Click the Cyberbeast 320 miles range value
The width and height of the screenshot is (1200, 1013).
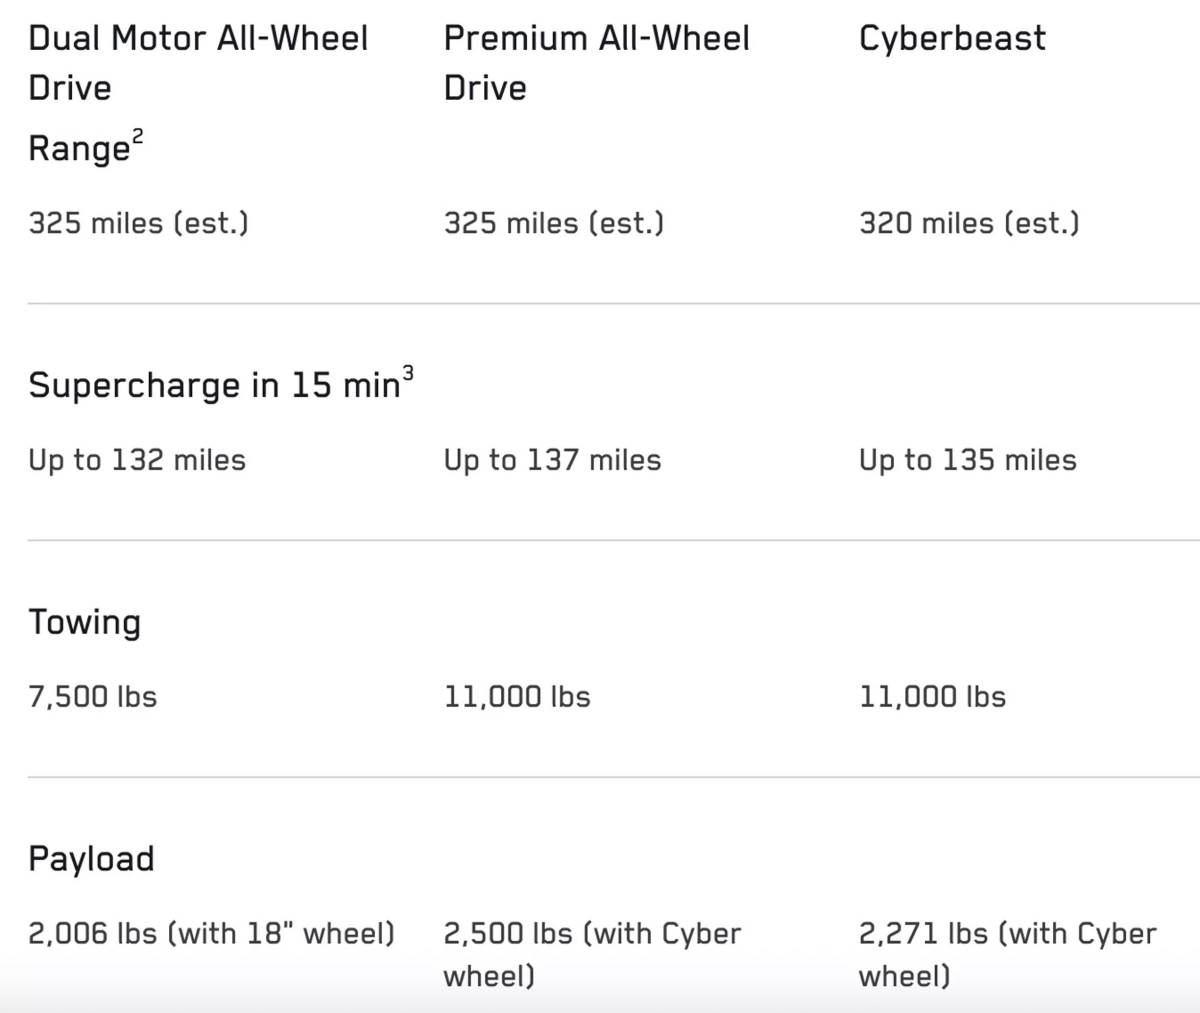[x=969, y=222]
